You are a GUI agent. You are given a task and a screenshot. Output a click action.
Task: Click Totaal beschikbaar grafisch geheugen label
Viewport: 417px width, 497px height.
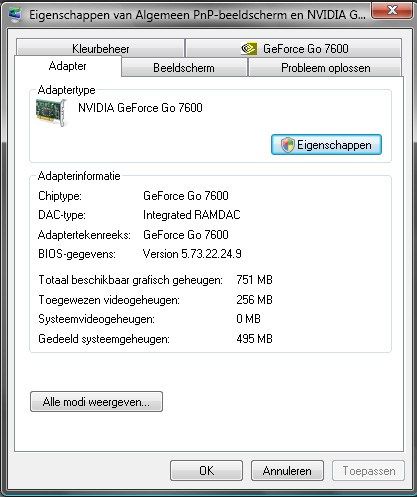click(130, 280)
